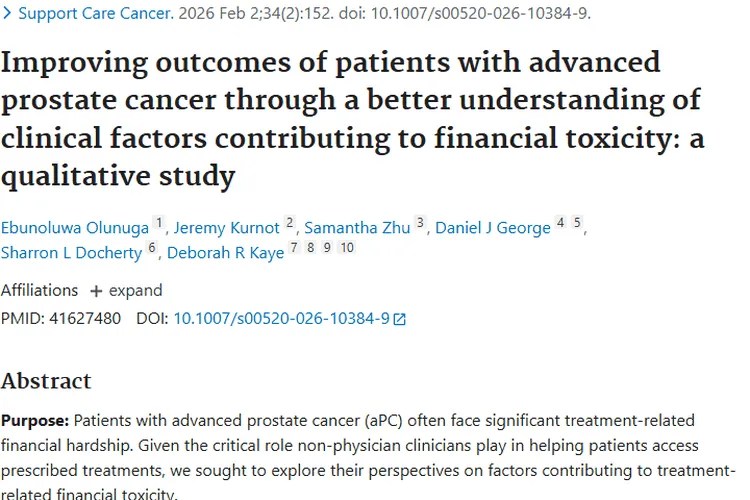
Task: Open the DOI 10.1007/s00520-026-10384-9 link
Action: [x=281, y=319]
